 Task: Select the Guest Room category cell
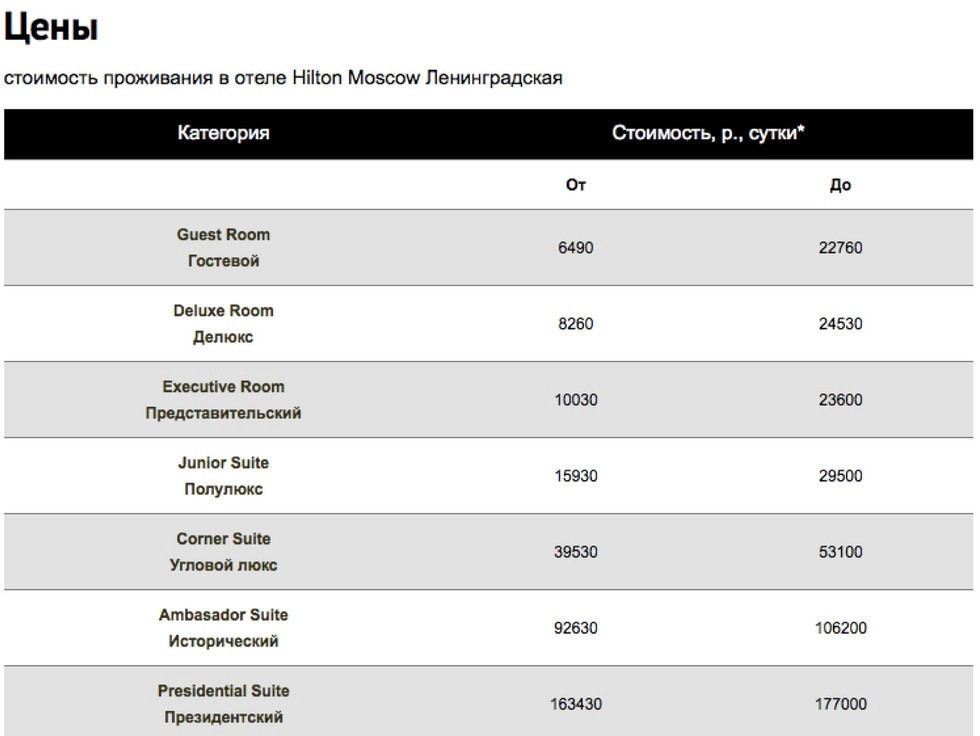click(x=223, y=248)
